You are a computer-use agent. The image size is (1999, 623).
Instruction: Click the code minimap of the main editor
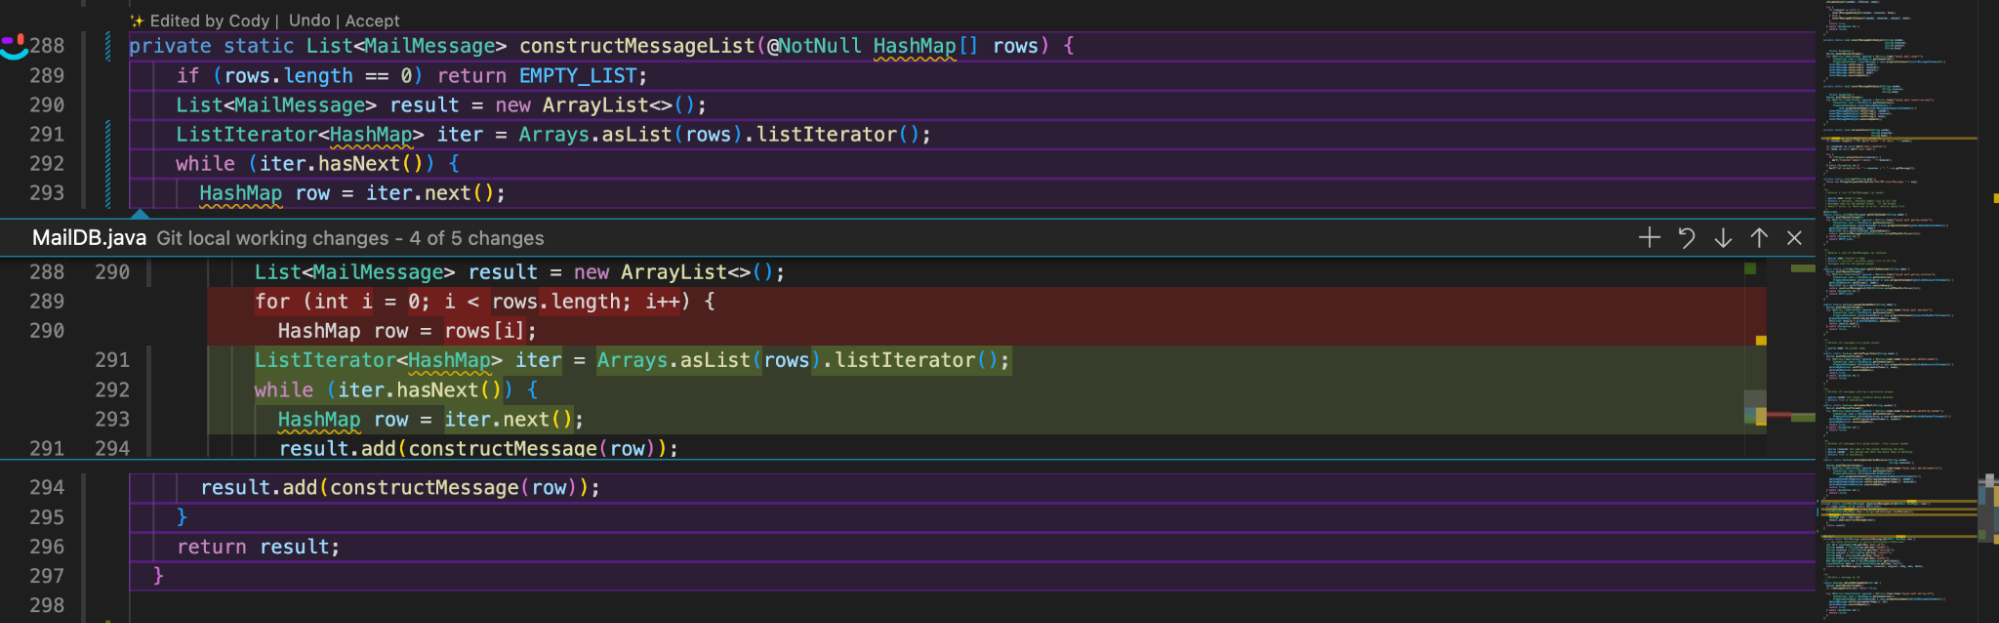tap(1896, 311)
